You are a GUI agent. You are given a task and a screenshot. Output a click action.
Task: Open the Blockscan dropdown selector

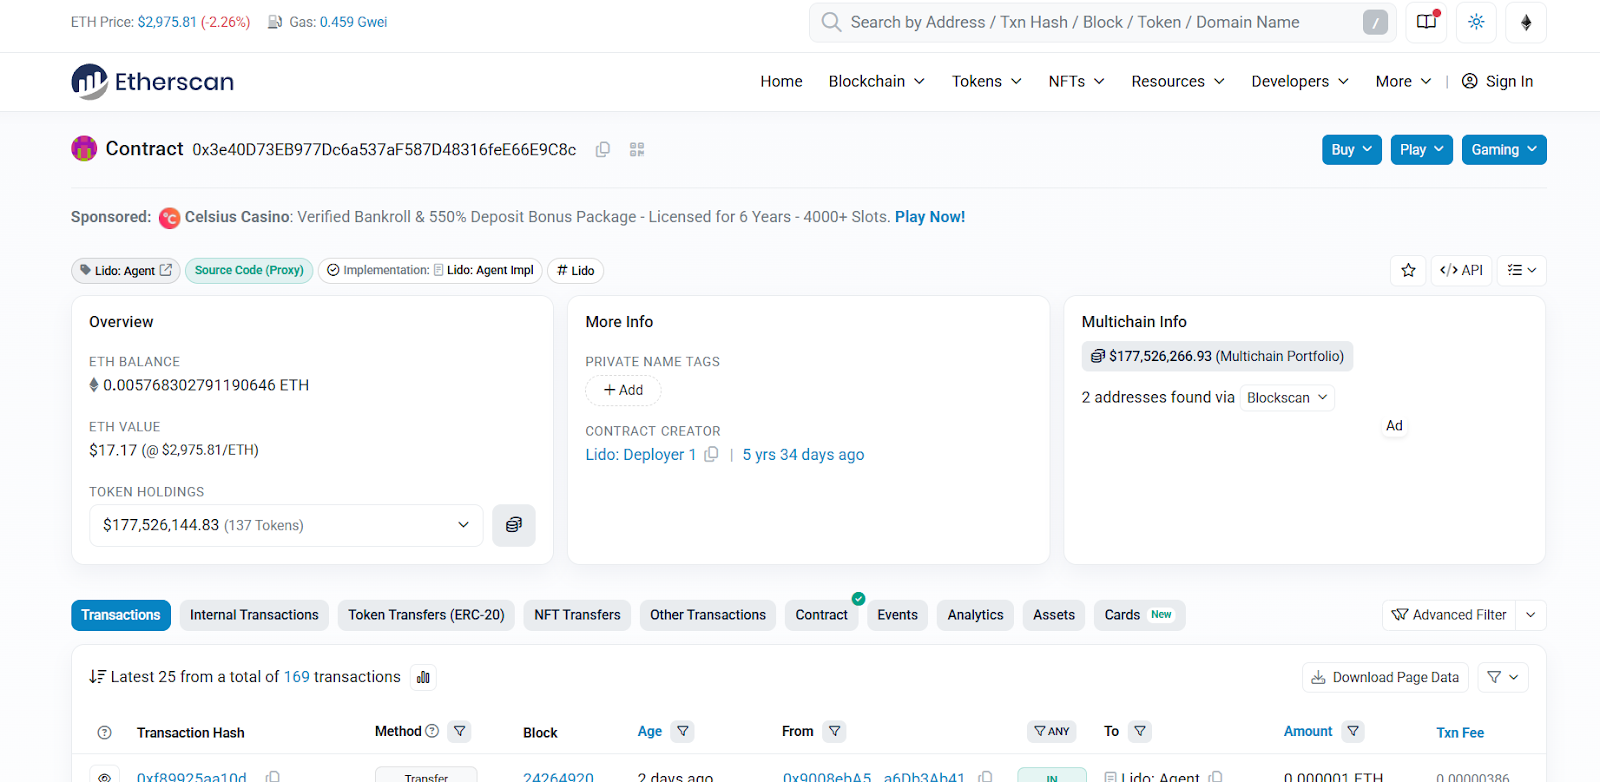[1287, 397]
